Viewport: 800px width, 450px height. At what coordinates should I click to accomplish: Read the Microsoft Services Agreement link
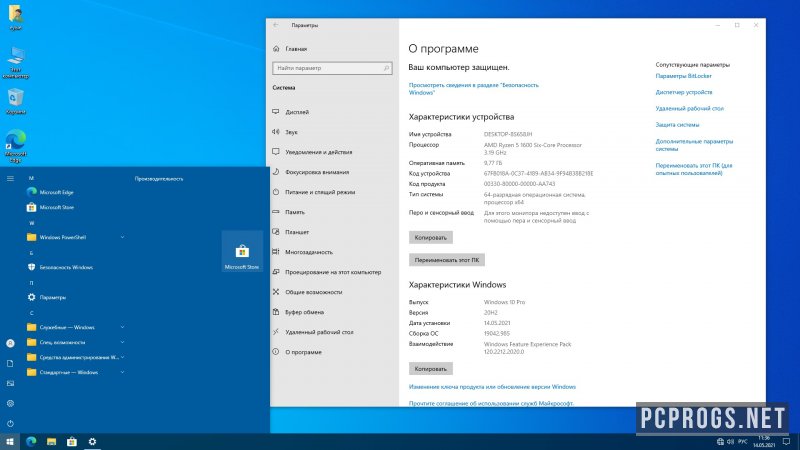tap(491, 403)
